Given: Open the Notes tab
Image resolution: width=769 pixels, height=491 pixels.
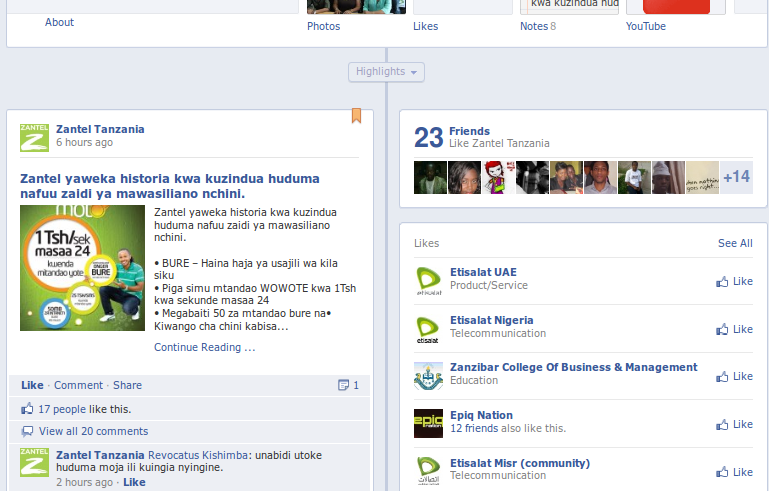Looking at the screenshot, I should pyautogui.click(x=534, y=26).
